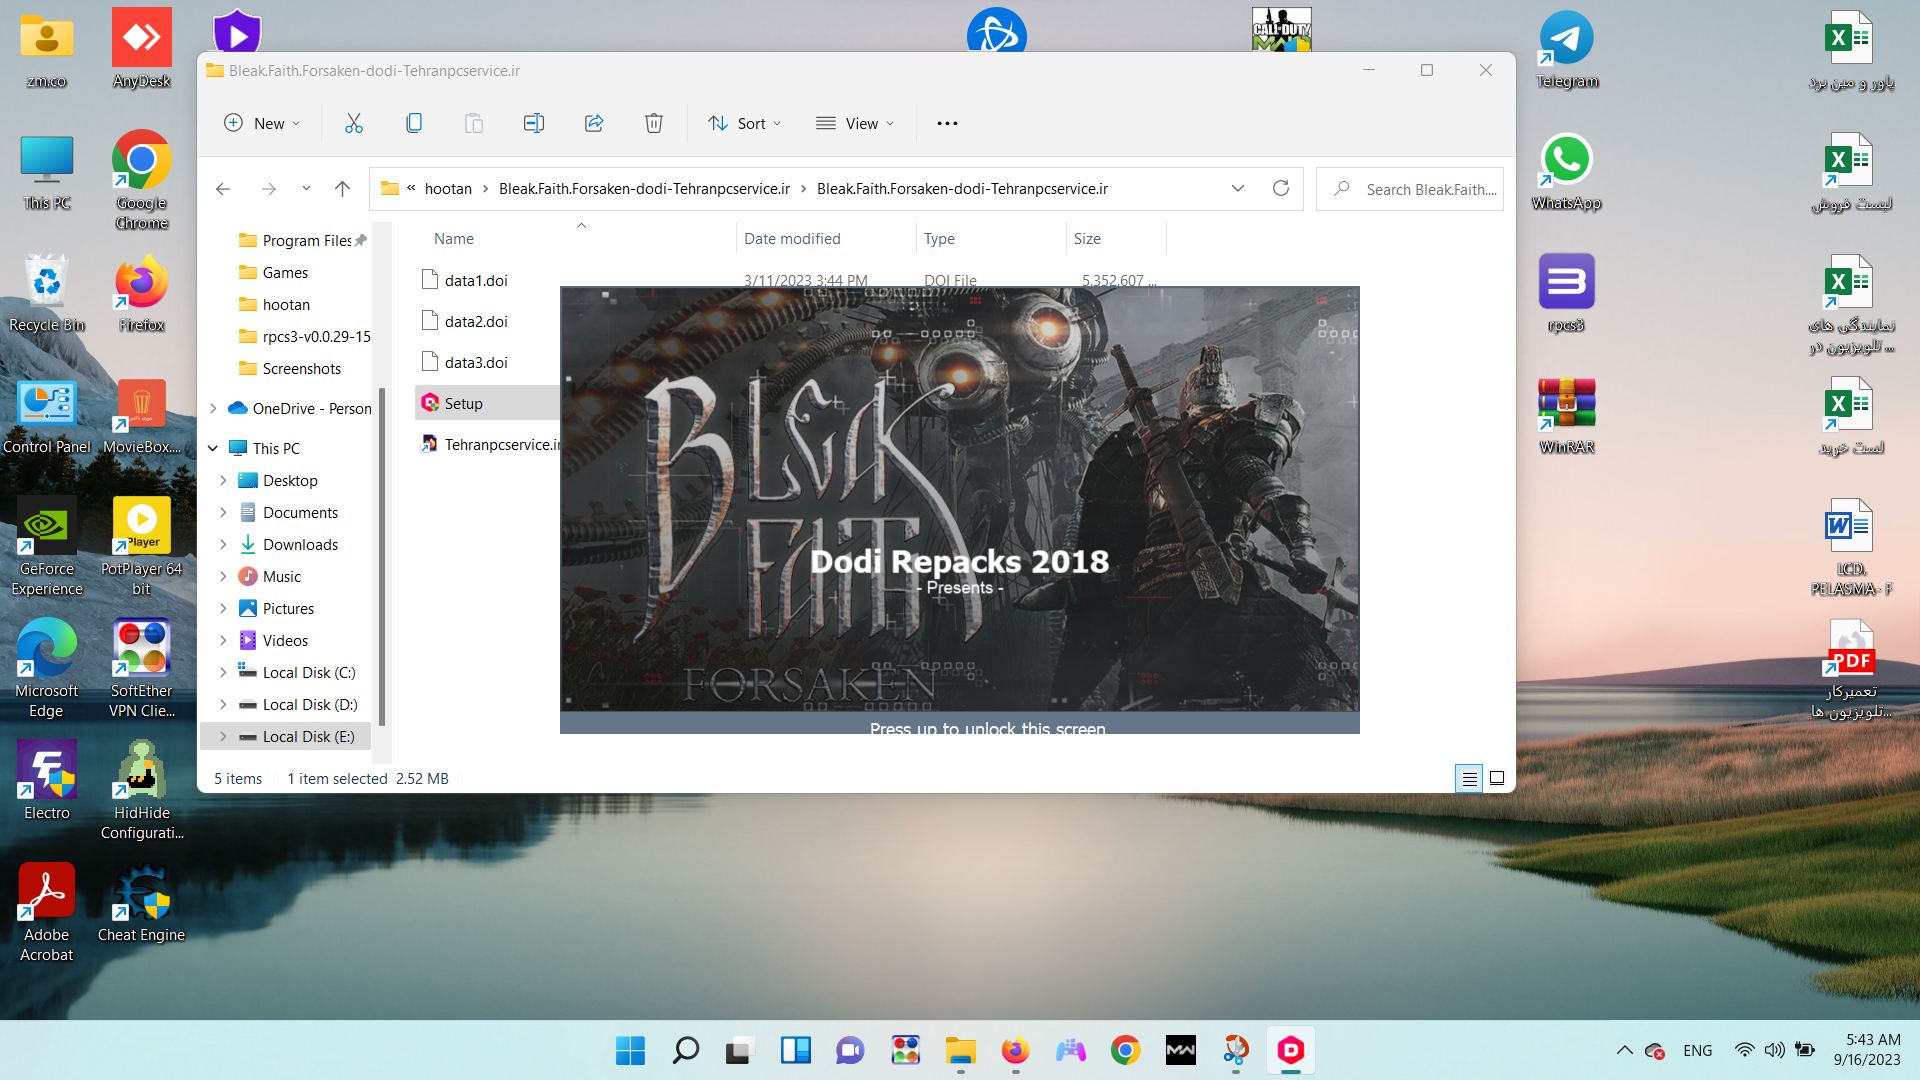Screen dimensions: 1920x1080
Task: Open the See more ellipsis menu
Action: tap(947, 123)
